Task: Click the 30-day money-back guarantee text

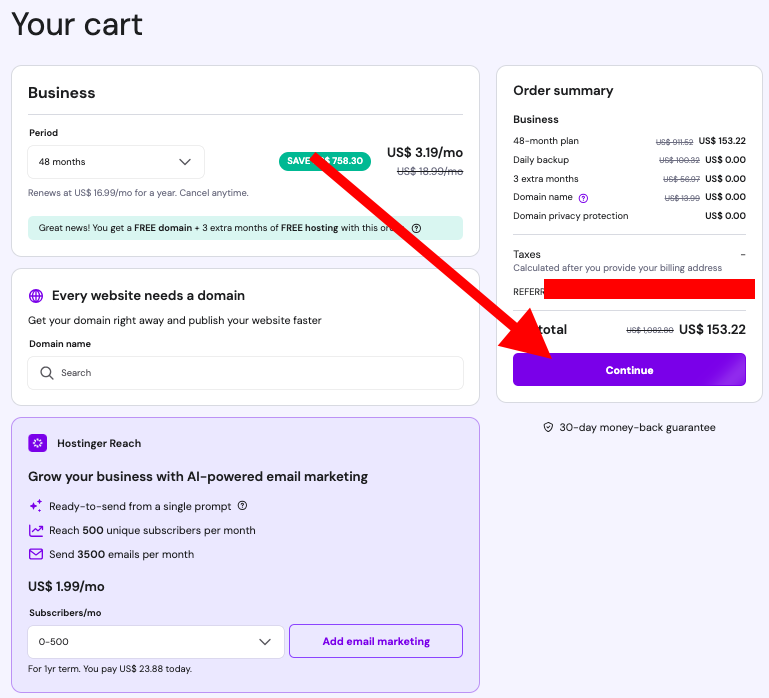Action: pyautogui.click(x=637, y=427)
